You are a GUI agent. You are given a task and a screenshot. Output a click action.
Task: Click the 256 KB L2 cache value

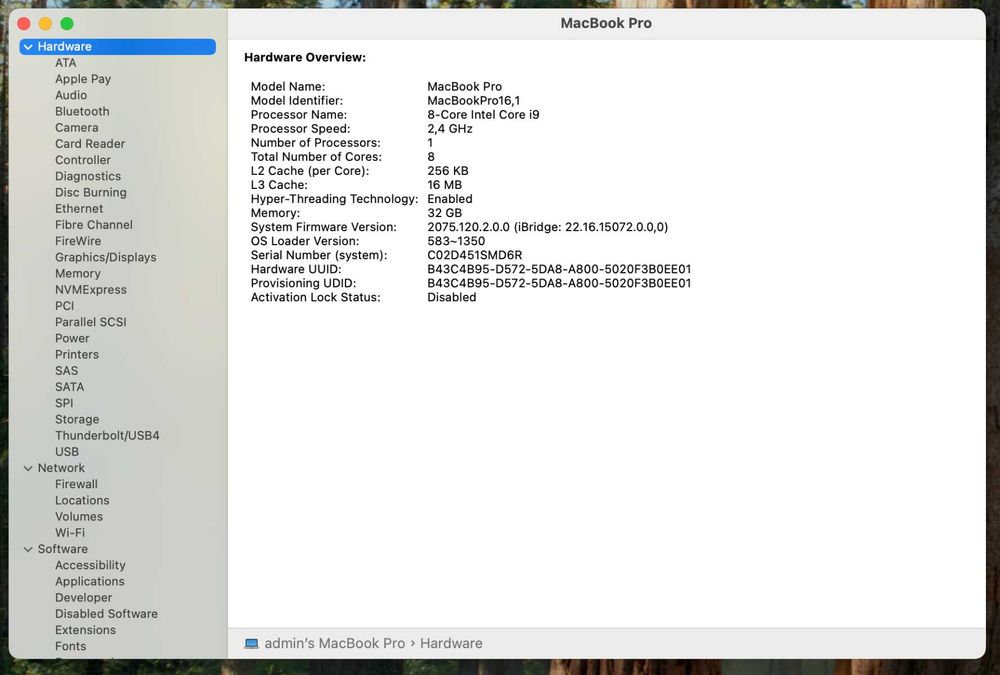tap(448, 171)
